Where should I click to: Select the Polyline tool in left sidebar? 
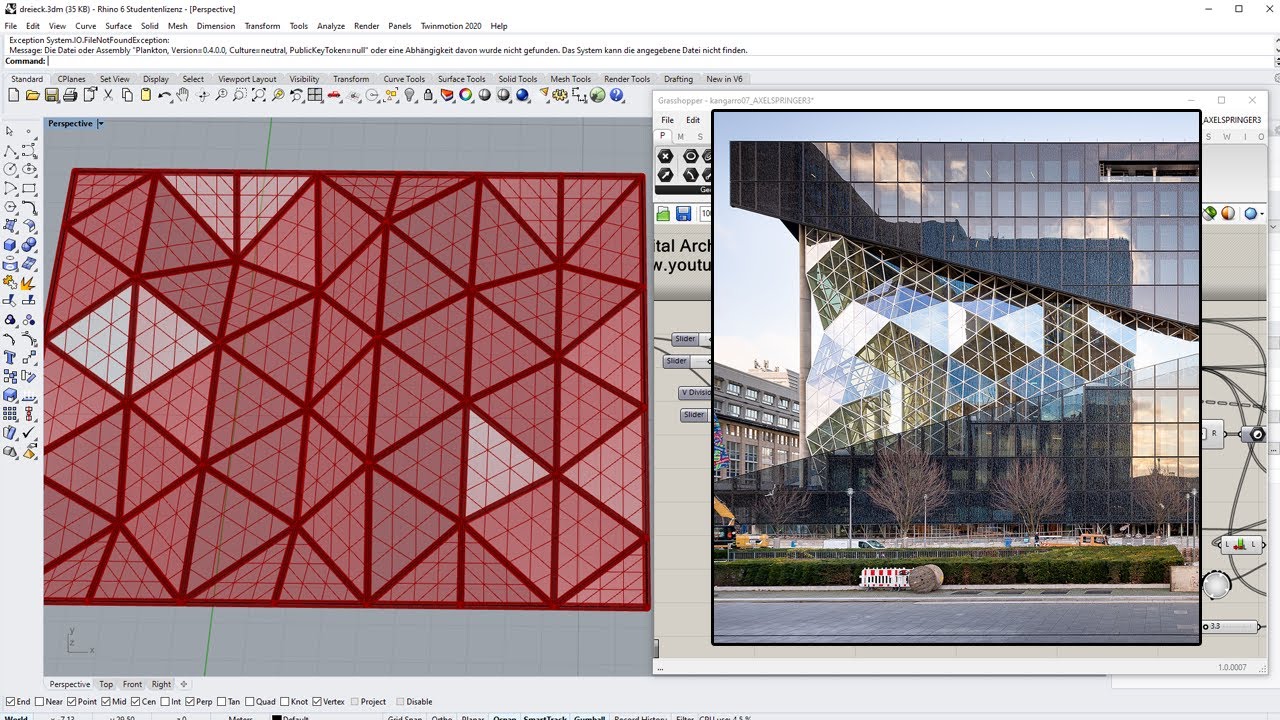[10, 151]
